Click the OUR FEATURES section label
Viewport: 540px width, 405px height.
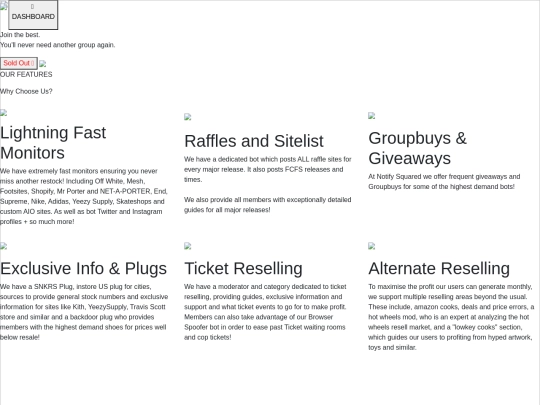pos(26,74)
